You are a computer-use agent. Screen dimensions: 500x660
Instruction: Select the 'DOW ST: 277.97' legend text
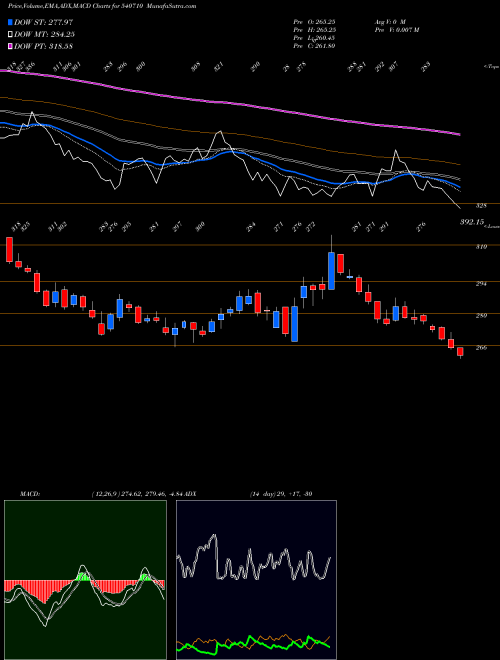pyautogui.click(x=43, y=22)
